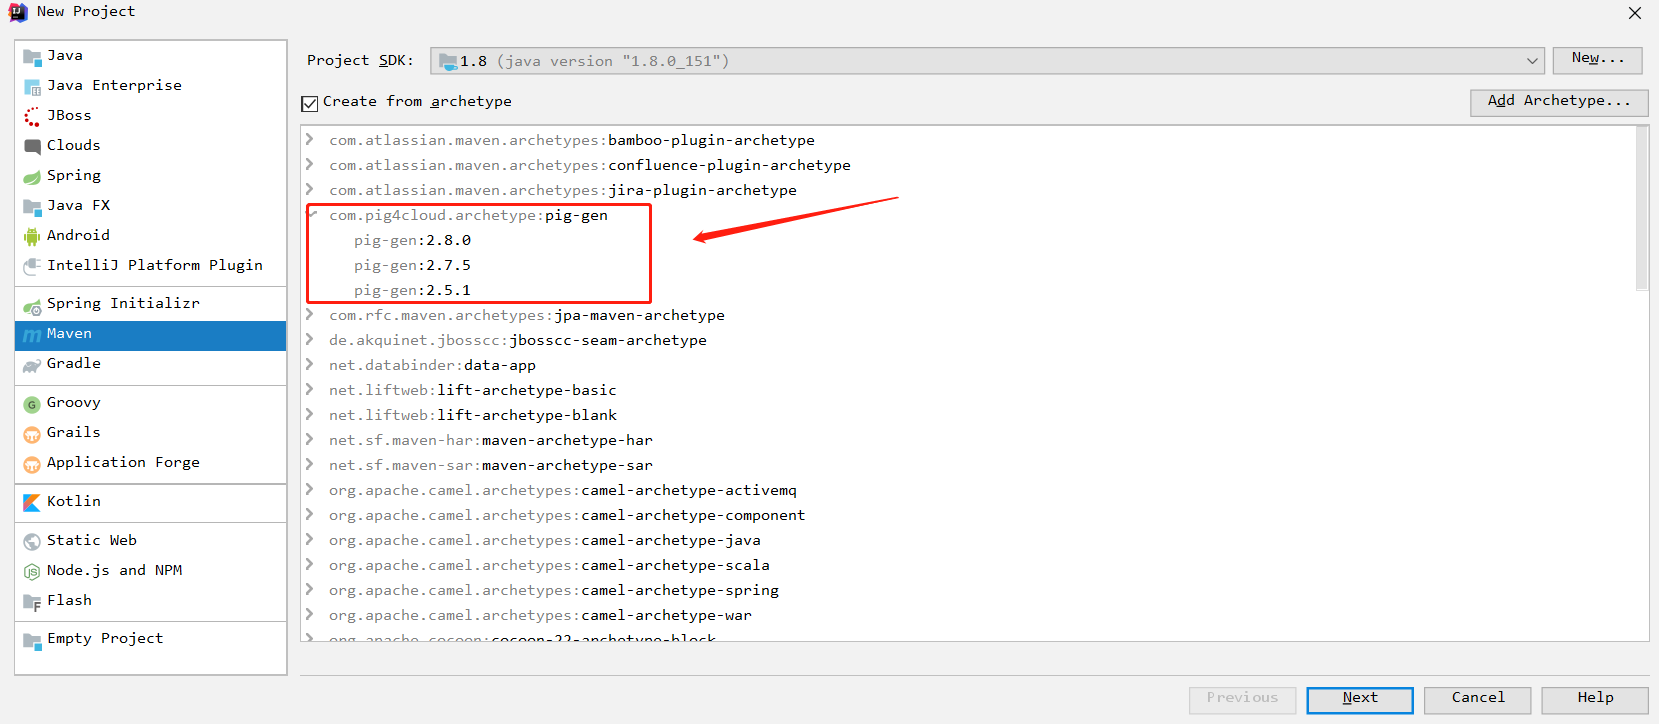Click the Java Enterprise icon
This screenshot has height=724, width=1659.
[x=32, y=87]
